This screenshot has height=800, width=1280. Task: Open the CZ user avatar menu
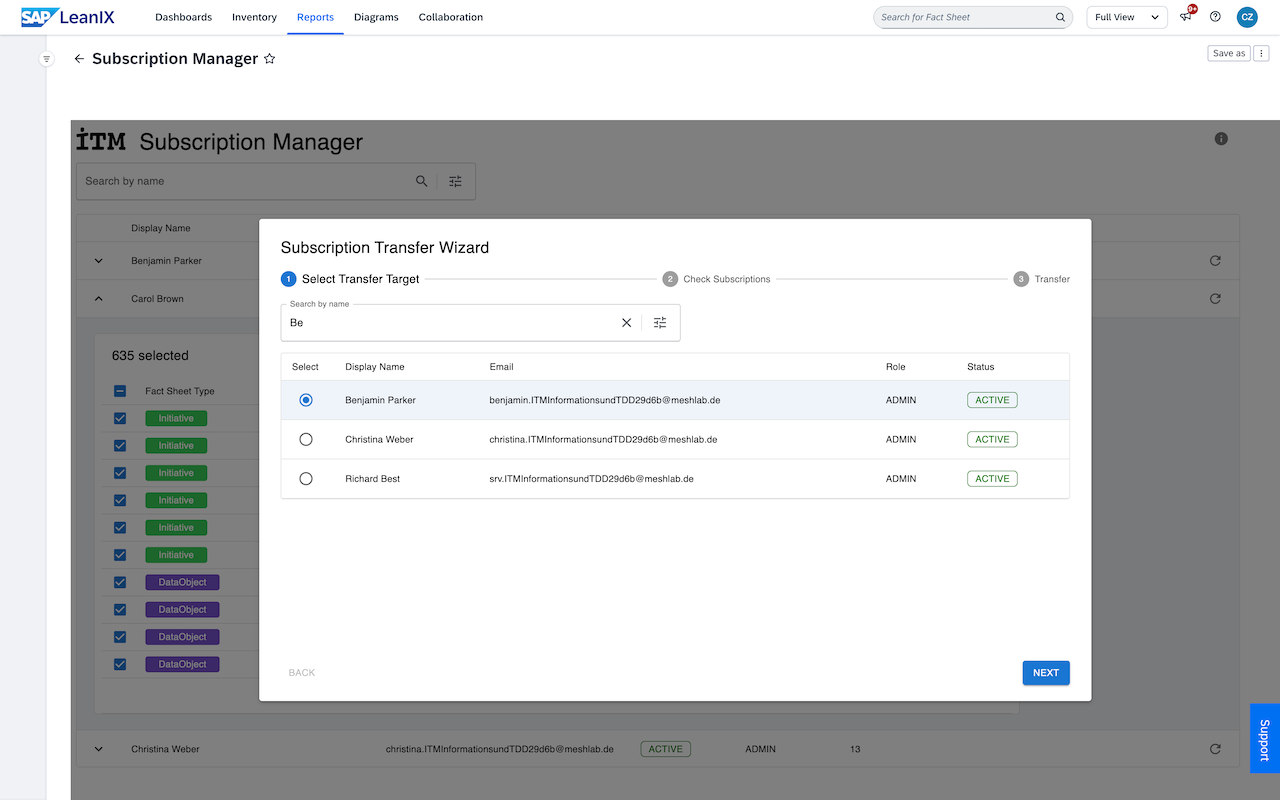pyautogui.click(x=1247, y=17)
